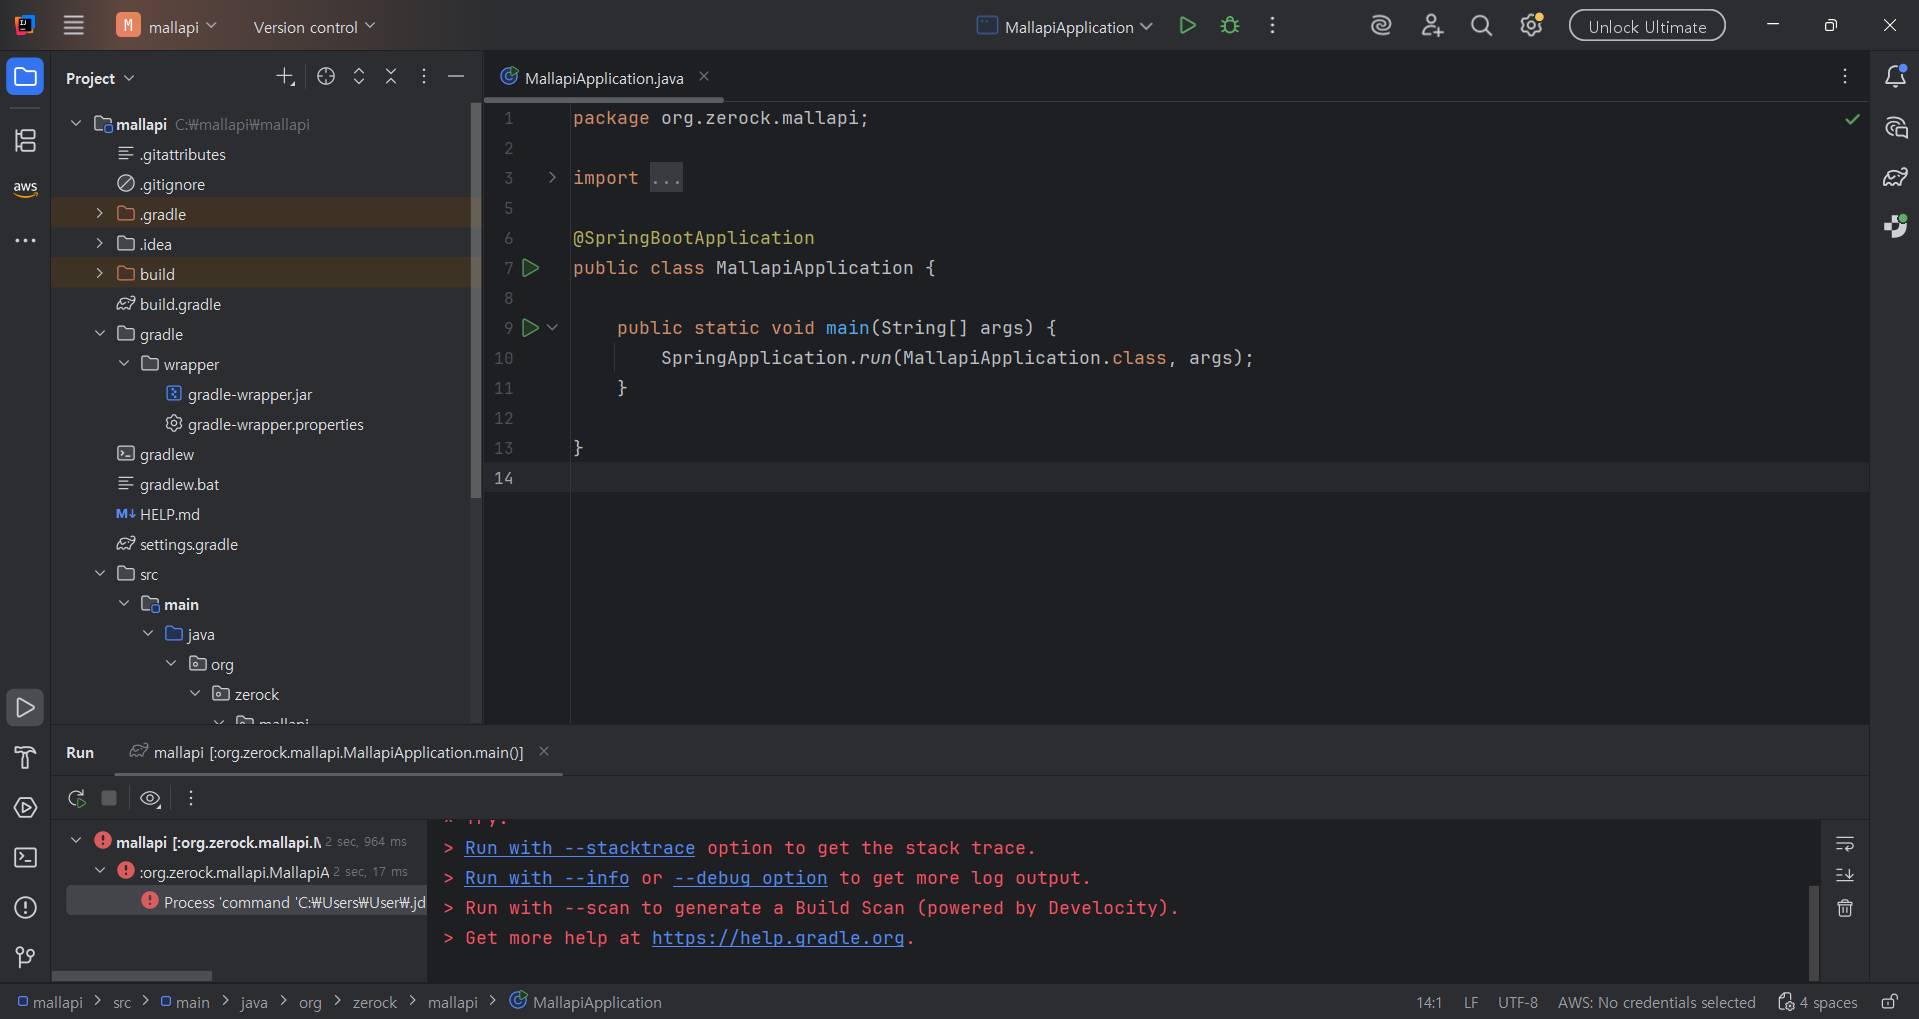
Task: Expand the .gradle folder in project tree
Action: 99,214
